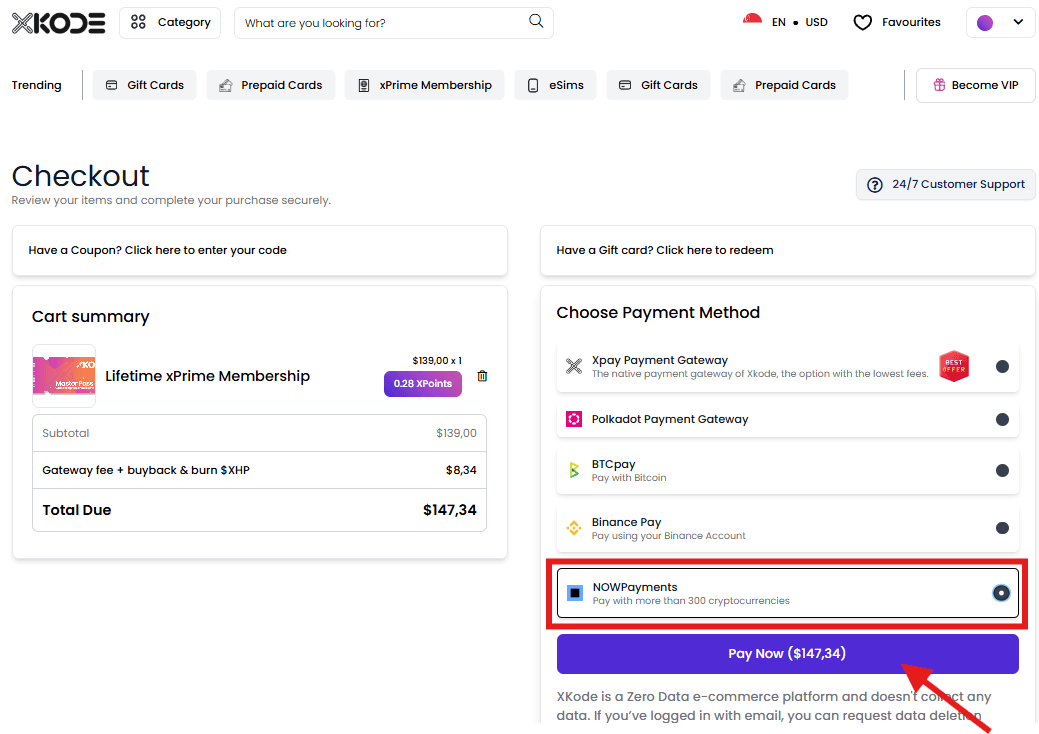Click the Subtotal value $139,00
1039x734 pixels.
[x=456, y=433]
